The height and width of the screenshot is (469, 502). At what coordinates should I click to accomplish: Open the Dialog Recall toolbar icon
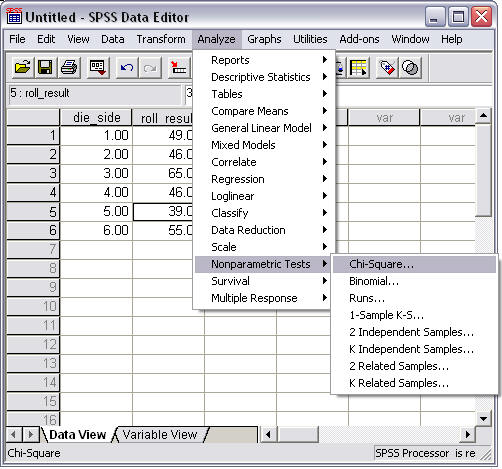click(98, 68)
